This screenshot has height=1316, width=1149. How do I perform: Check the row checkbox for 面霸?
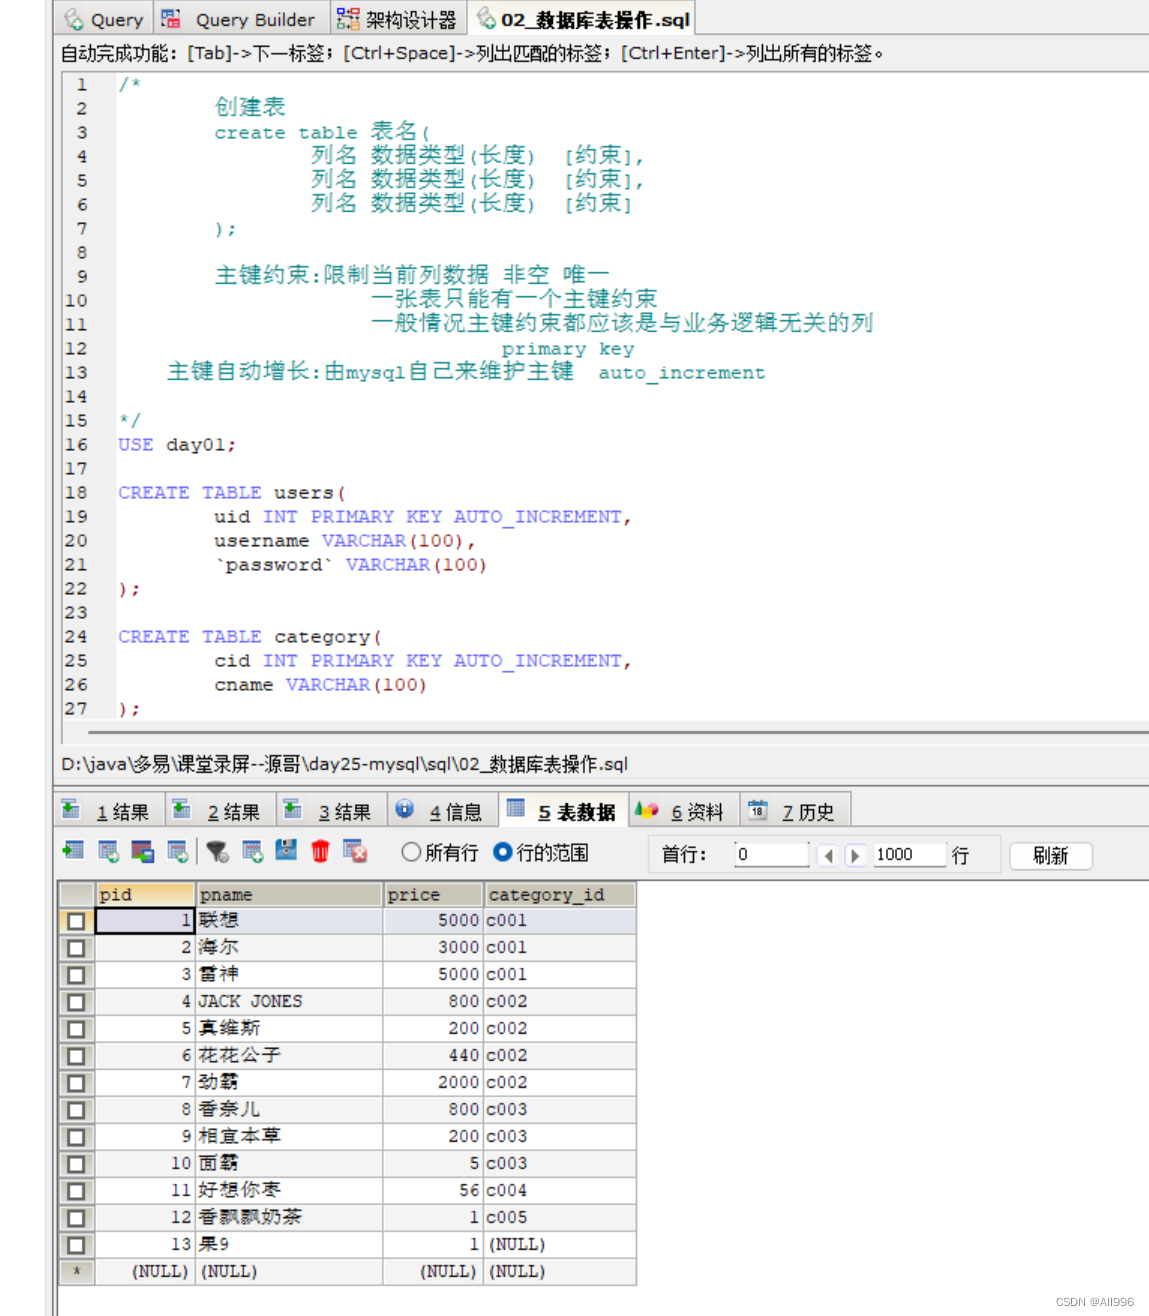click(76, 1164)
